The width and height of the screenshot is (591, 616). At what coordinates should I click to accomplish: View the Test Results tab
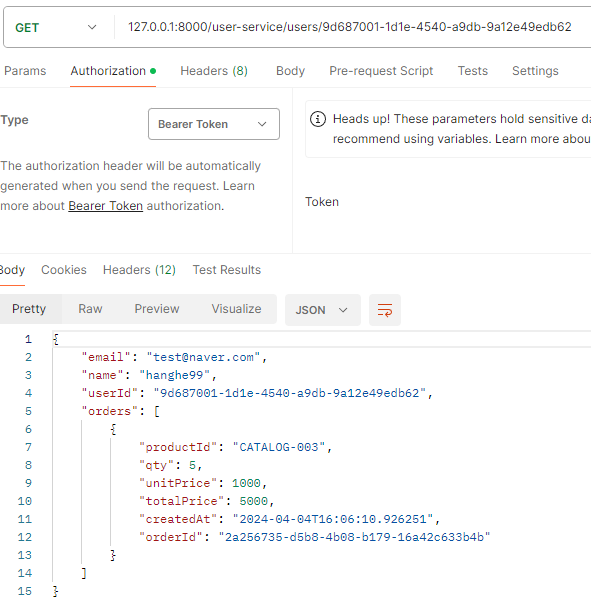tap(227, 270)
